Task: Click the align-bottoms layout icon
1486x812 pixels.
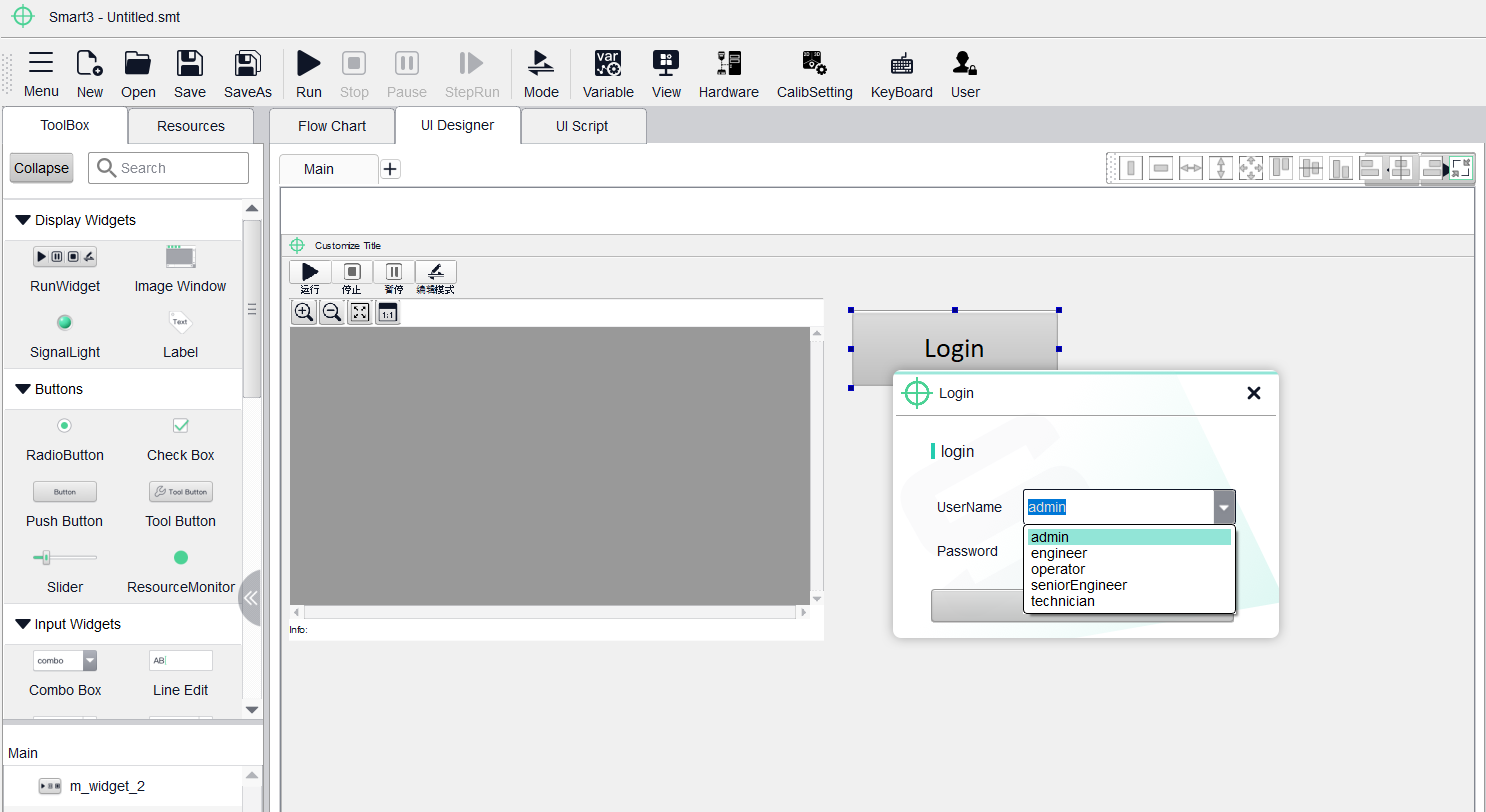Action: (1341, 168)
